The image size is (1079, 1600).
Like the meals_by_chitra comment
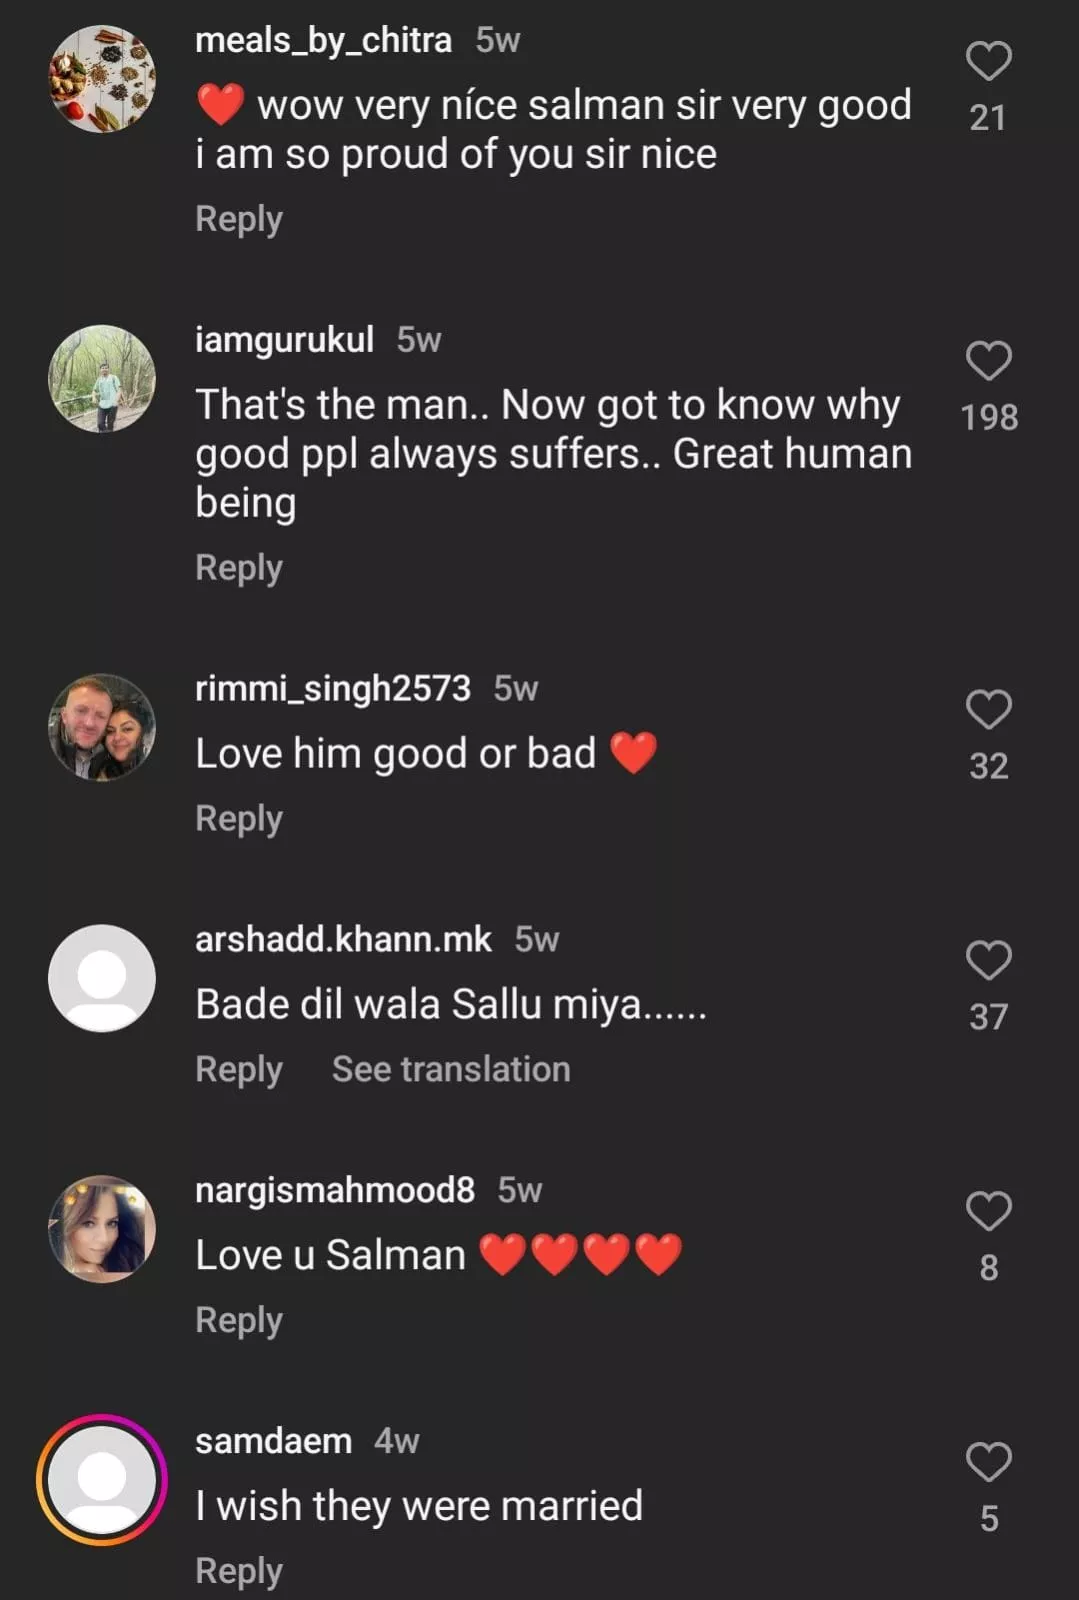tap(988, 62)
